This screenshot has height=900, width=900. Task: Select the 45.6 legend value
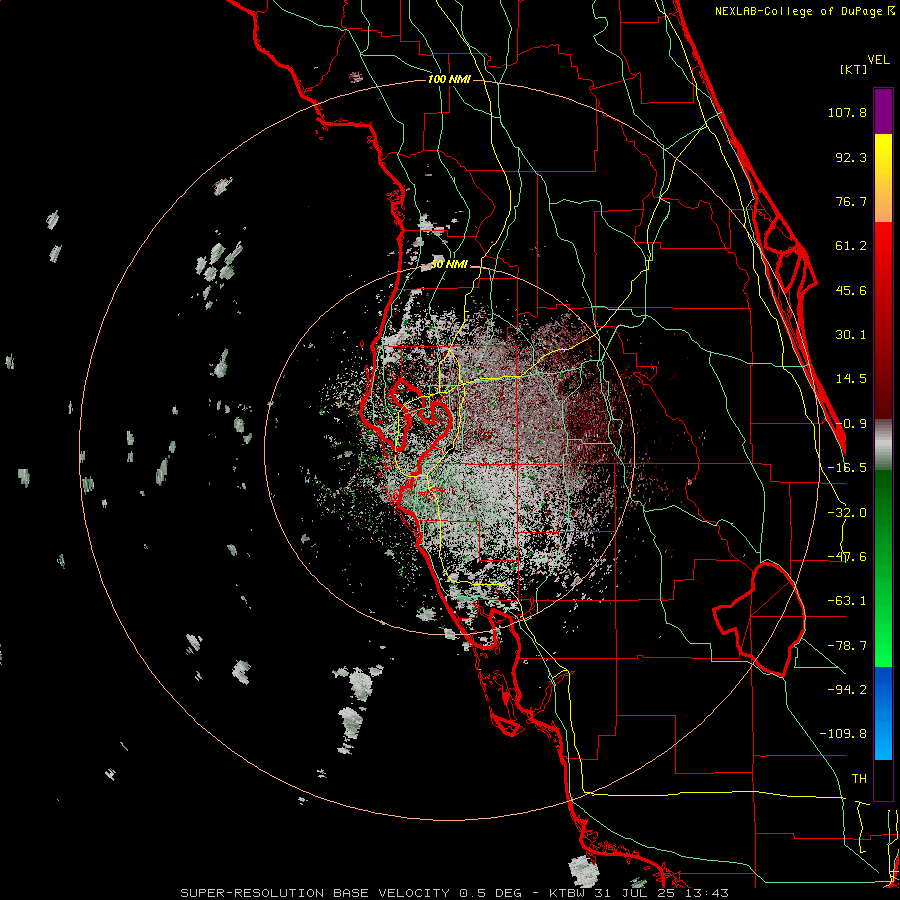tap(851, 290)
